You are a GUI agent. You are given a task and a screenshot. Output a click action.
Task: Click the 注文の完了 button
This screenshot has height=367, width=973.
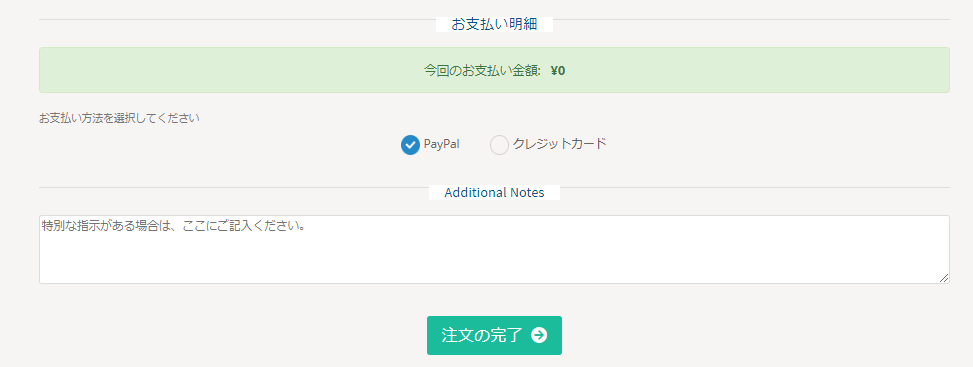coord(494,335)
